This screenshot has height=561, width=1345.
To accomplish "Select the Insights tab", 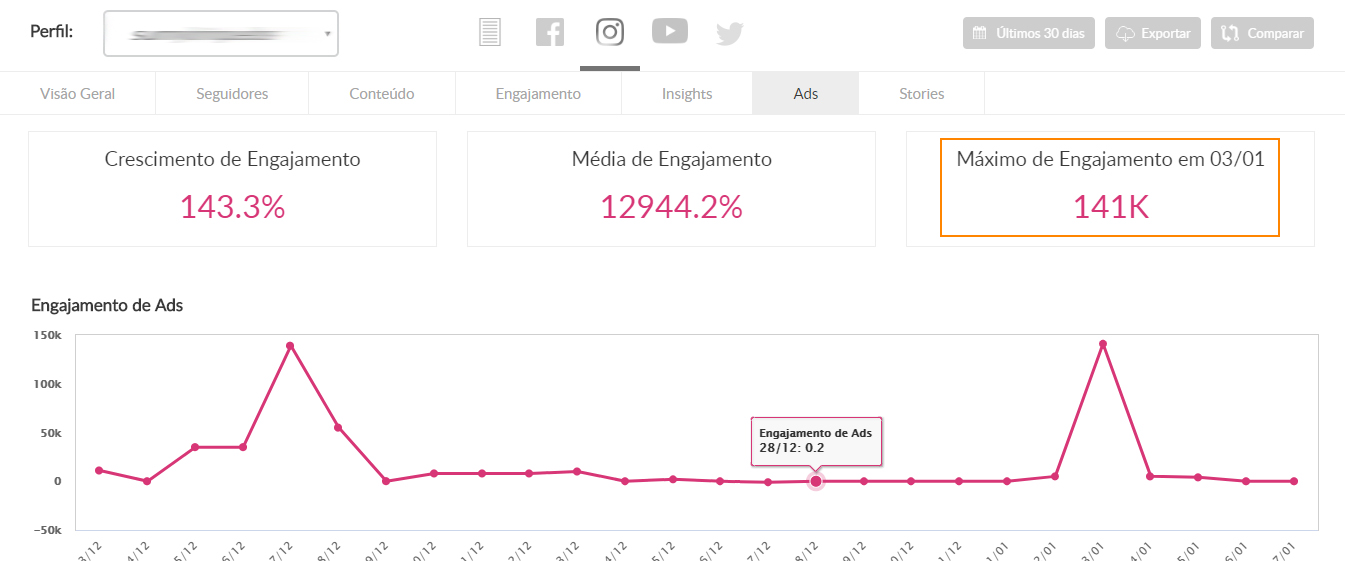I will pyautogui.click(x=687, y=93).
